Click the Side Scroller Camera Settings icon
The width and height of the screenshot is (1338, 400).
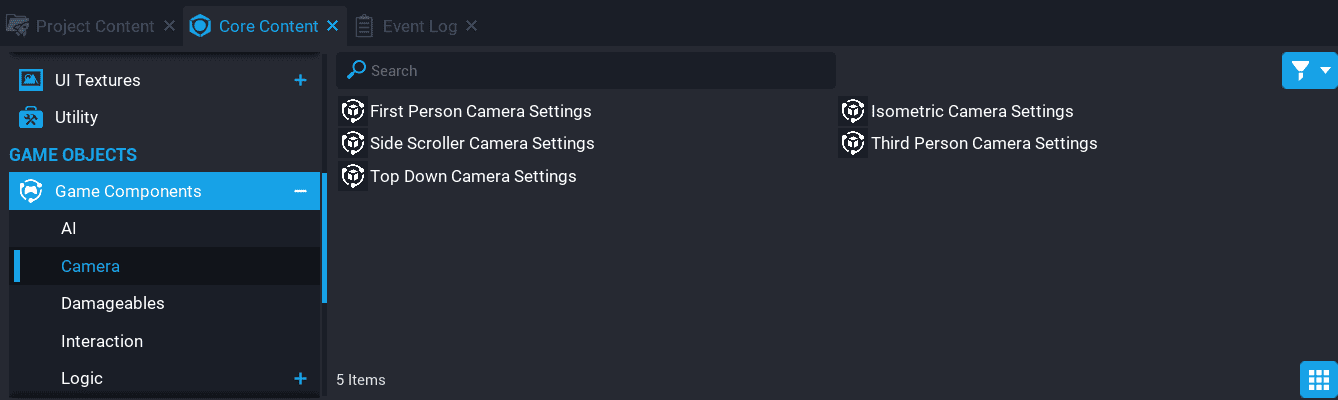[x=353, y=143]
